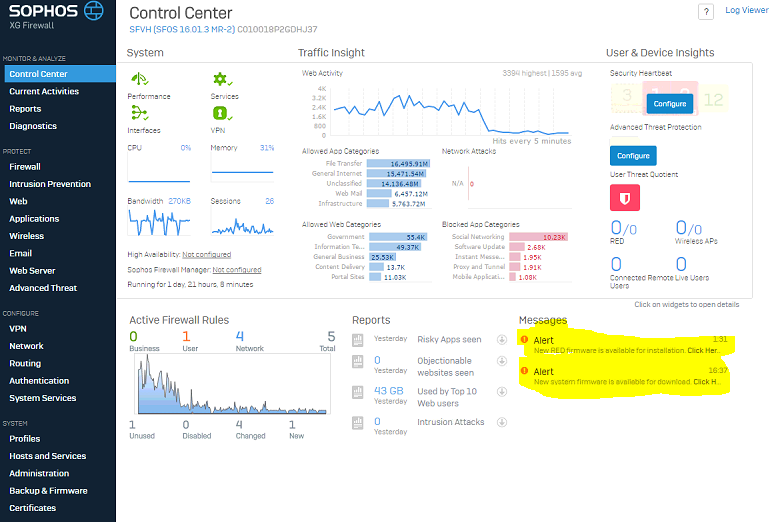Click the first alert warning icon at 1:31
Screen dimensions: 780x522
524,339
